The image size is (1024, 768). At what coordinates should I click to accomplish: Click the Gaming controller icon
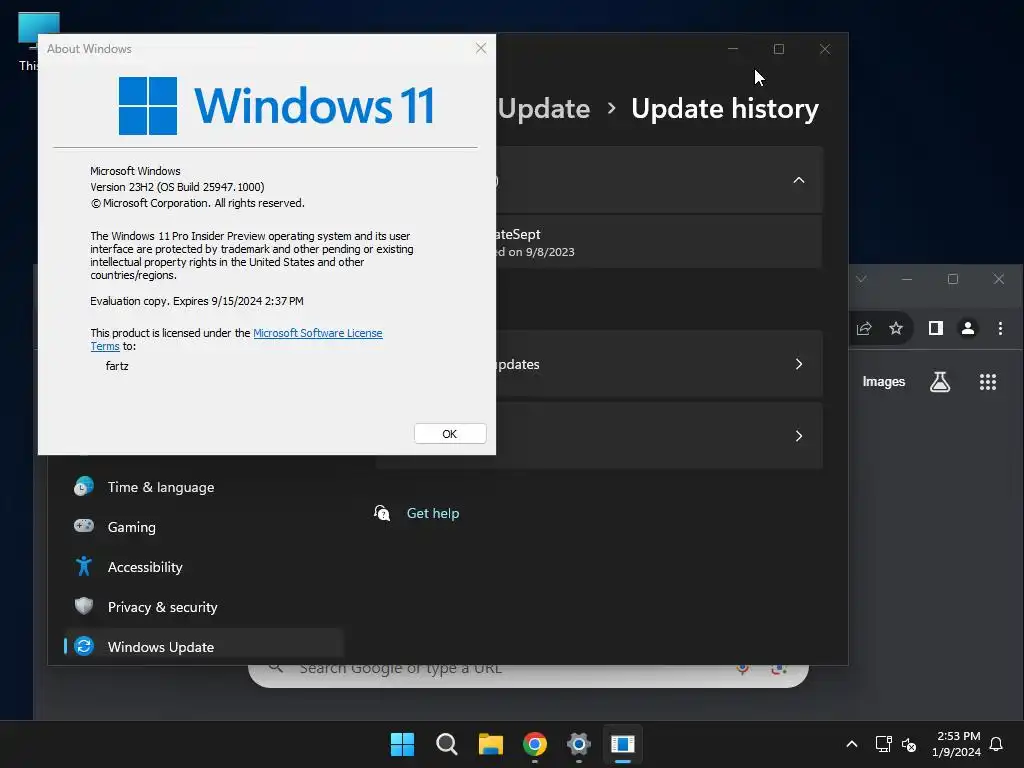(x=84, y=526)
